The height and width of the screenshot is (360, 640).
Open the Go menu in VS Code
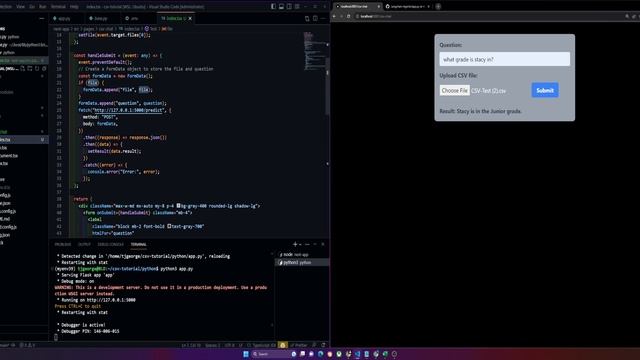pos(32,7)
